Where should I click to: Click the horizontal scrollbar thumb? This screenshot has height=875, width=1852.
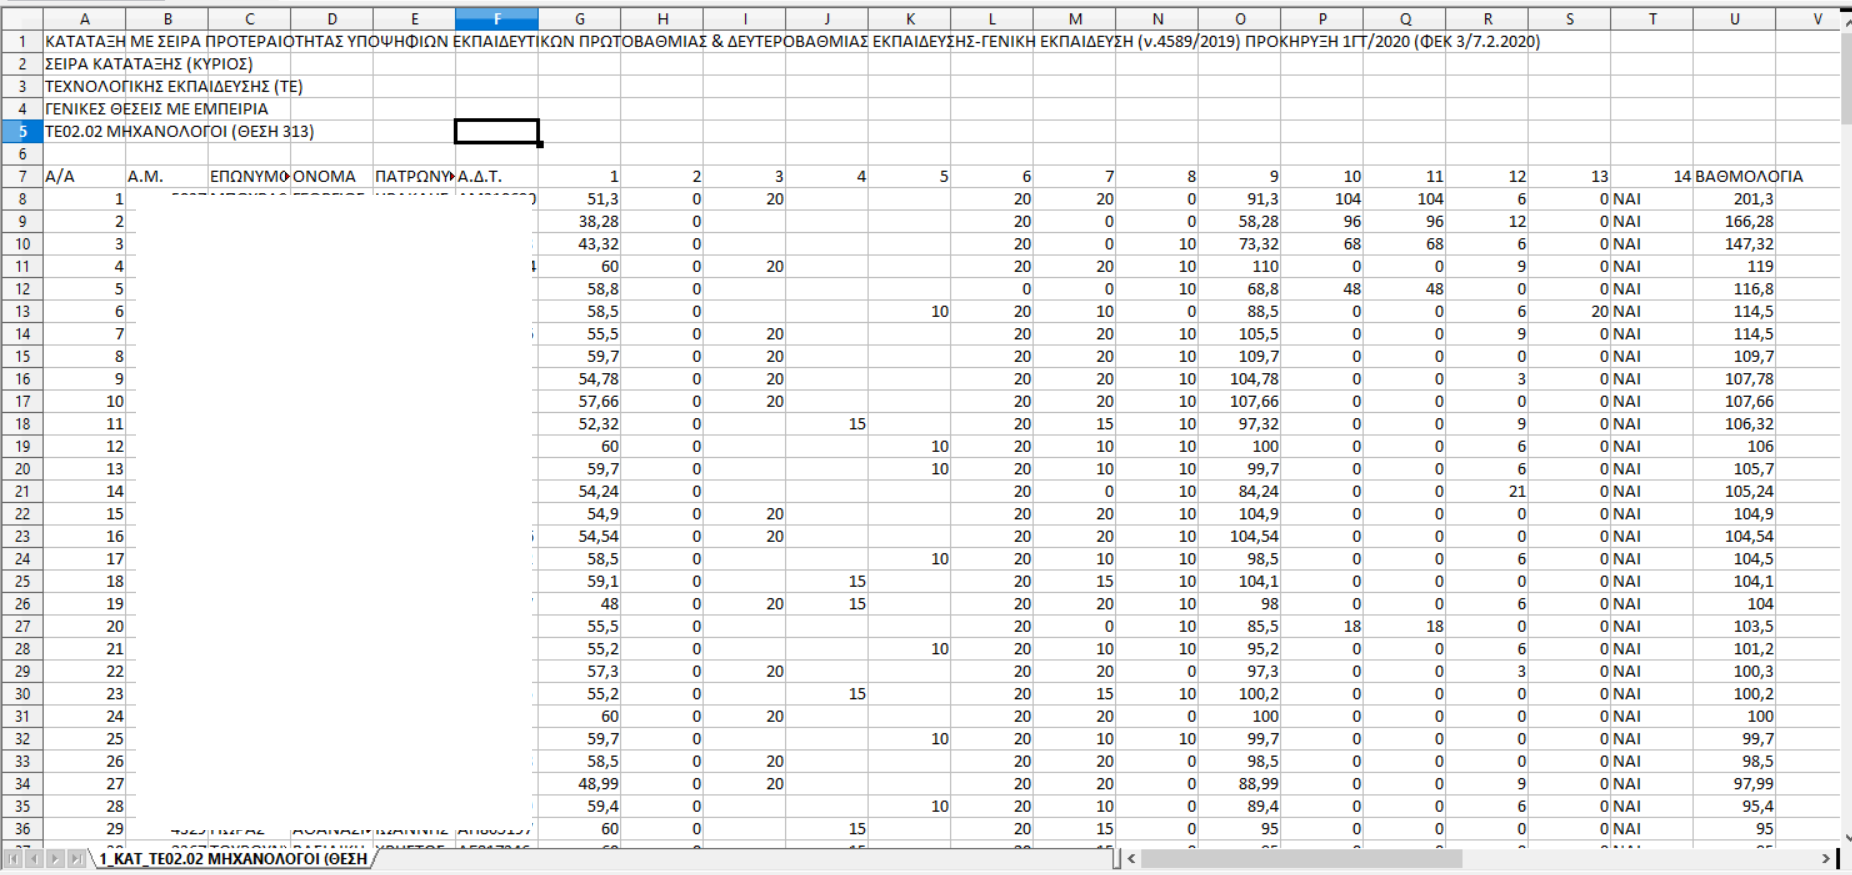click(x=1300, y=858)
